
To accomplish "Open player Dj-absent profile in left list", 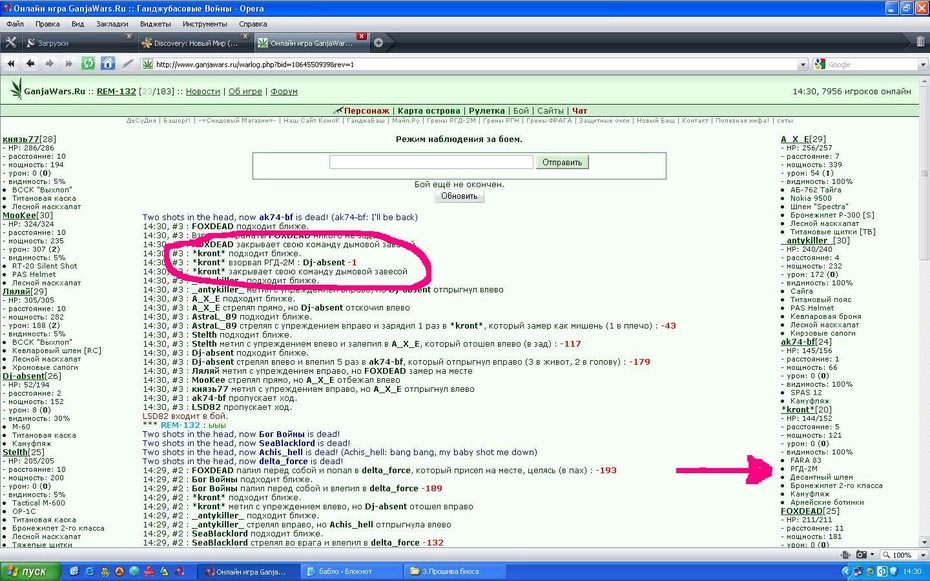I will click(x=24, y=376).
